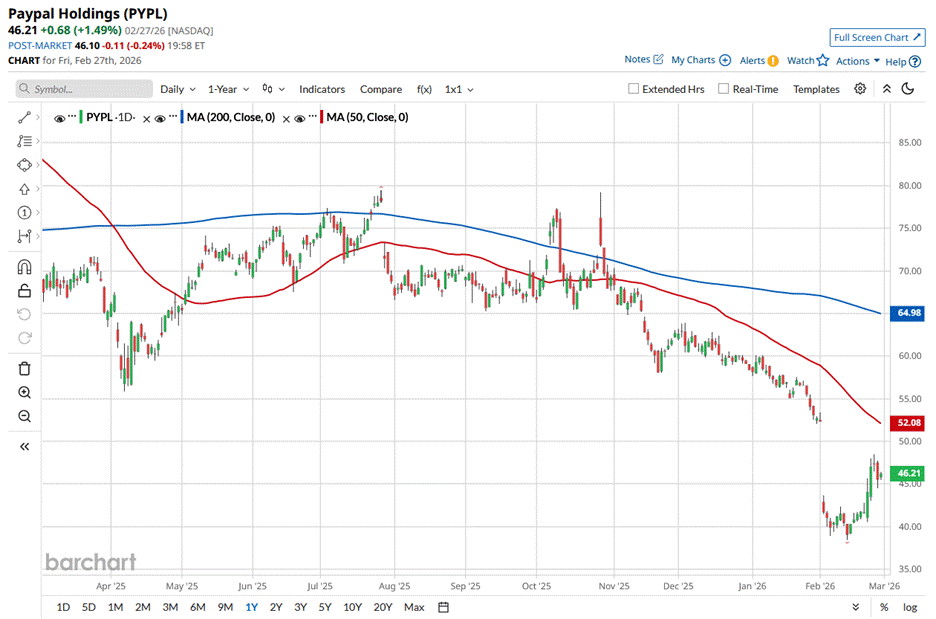936x619 pixels.
Task: Click the Symbol search field
Action: [84, 89]
